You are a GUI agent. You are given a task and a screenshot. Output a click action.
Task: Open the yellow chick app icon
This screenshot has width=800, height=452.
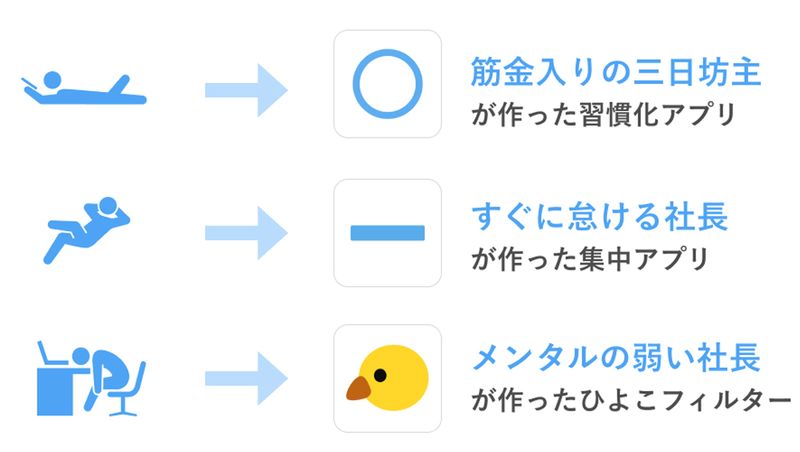click(388, 378)
